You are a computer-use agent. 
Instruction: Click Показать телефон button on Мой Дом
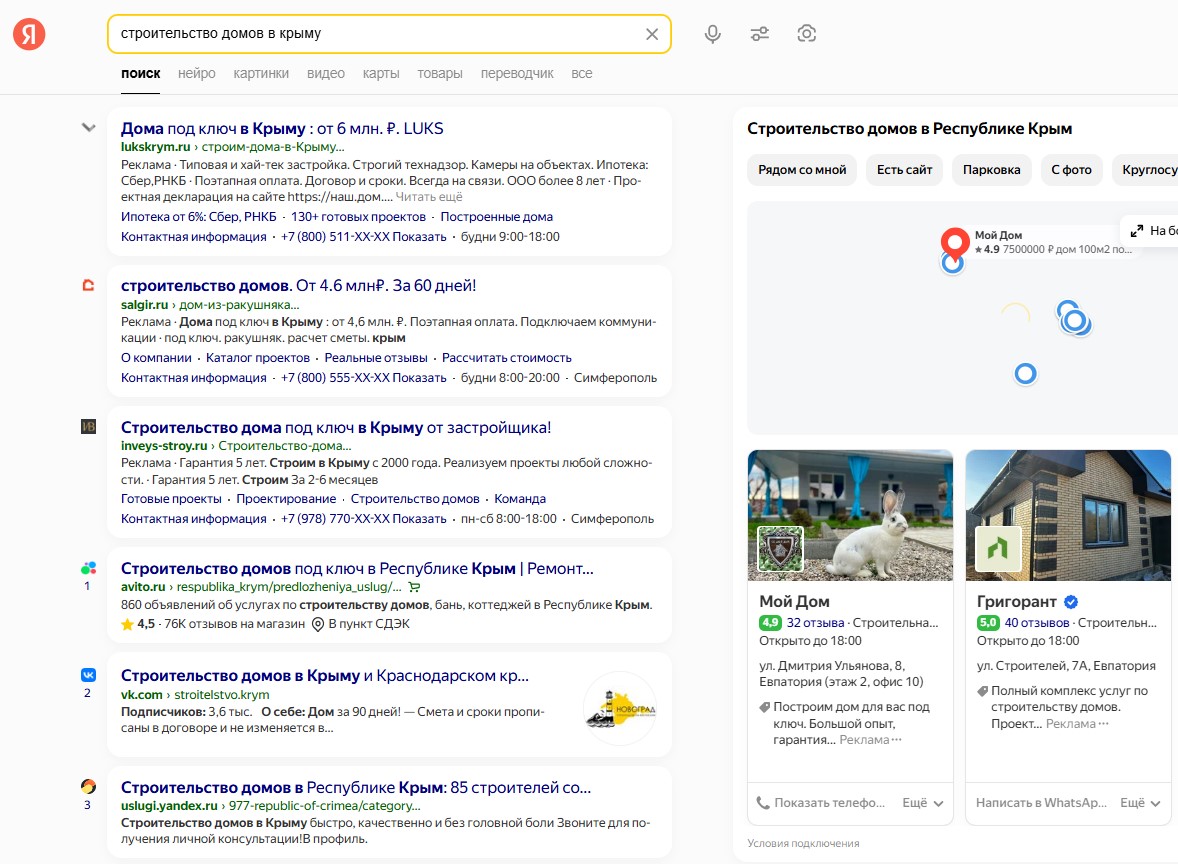(820, 803)
